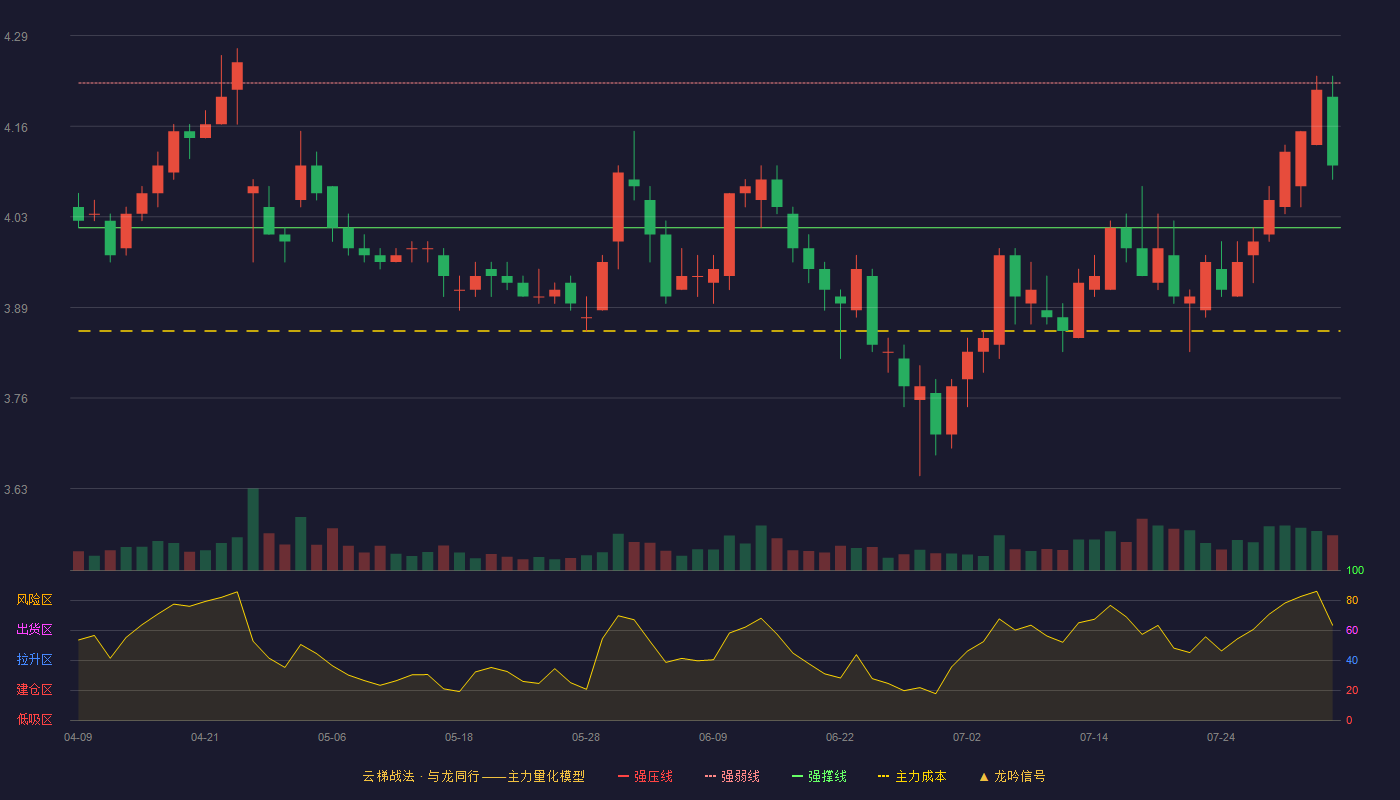Click the magenta 60 indicator scale value
Viewport: 1400px width, 800px height.
(x=1352, y=630)
